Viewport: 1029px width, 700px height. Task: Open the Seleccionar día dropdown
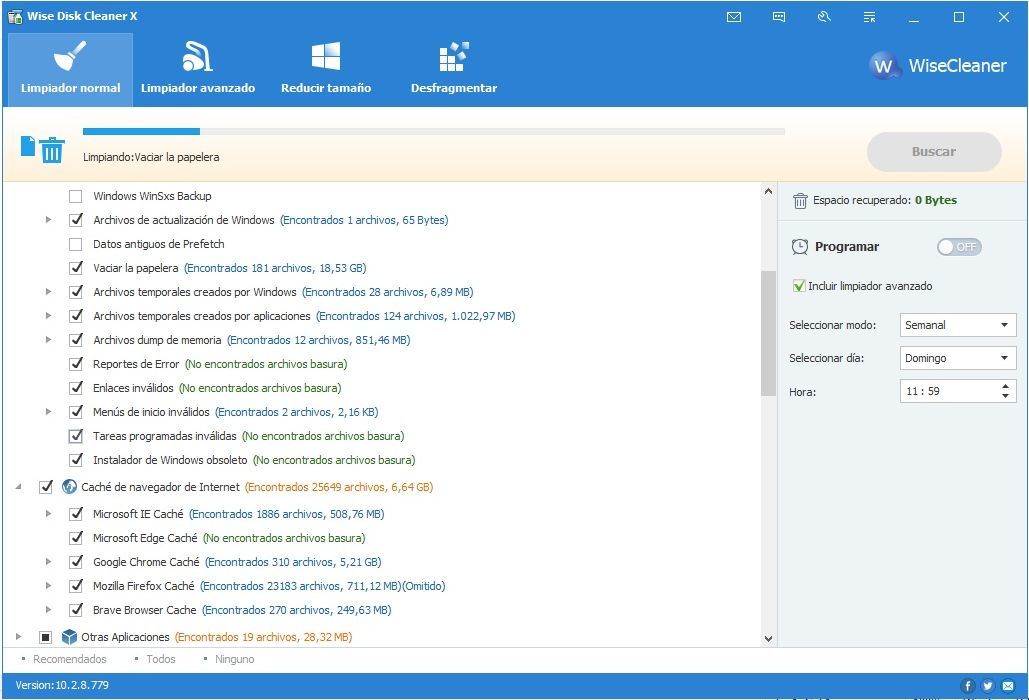coord(957,358)
